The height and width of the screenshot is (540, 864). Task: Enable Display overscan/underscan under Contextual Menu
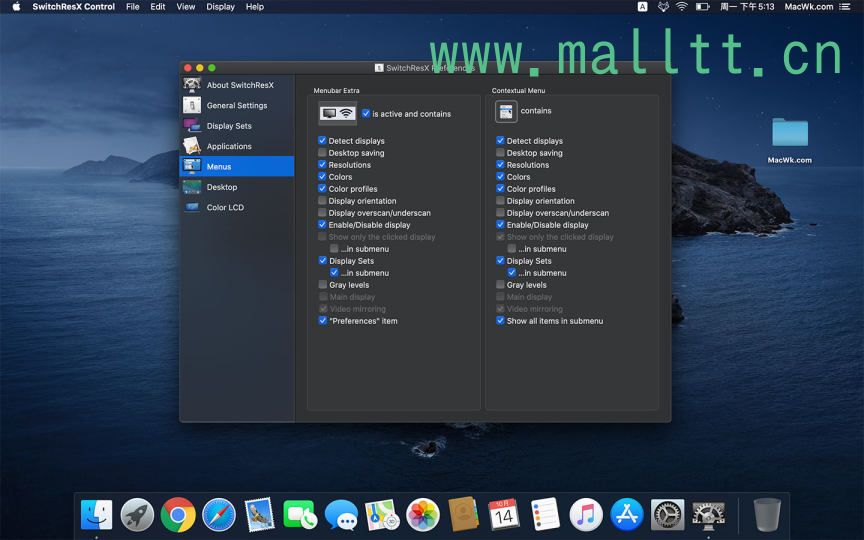point(500,213)
